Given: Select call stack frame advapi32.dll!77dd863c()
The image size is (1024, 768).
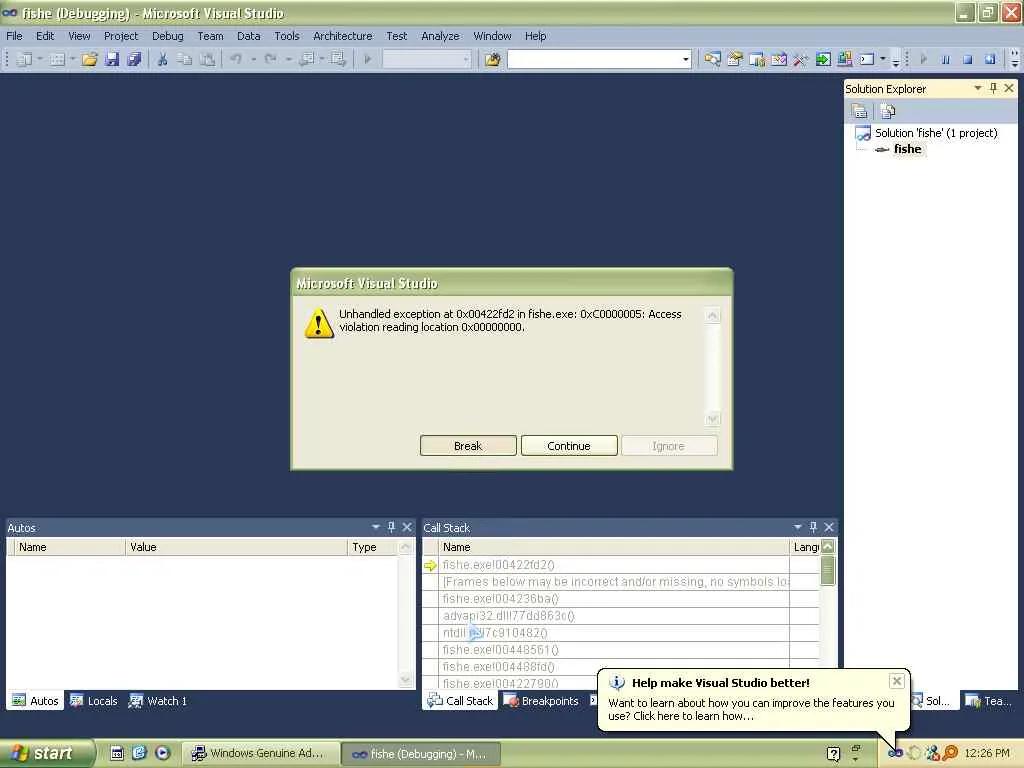Looking at the screenshot, I should 508,616.
